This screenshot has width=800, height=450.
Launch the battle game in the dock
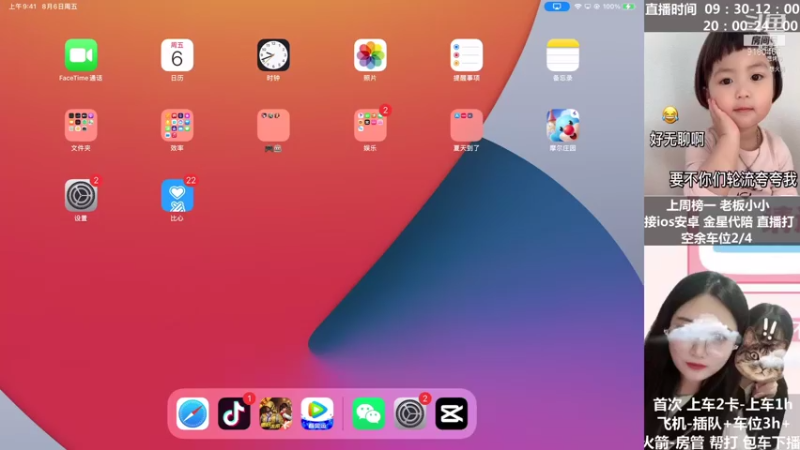(x=276, y=413)
